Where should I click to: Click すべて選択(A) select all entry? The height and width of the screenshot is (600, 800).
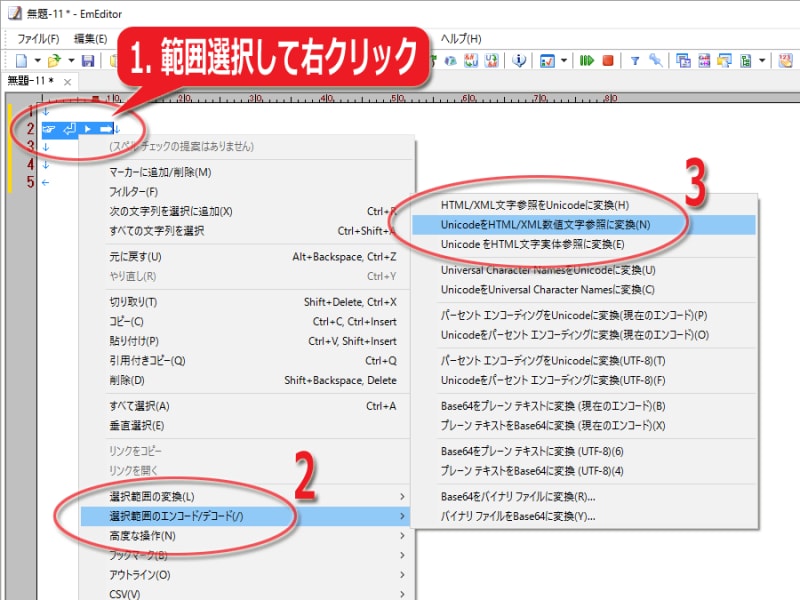246,406
